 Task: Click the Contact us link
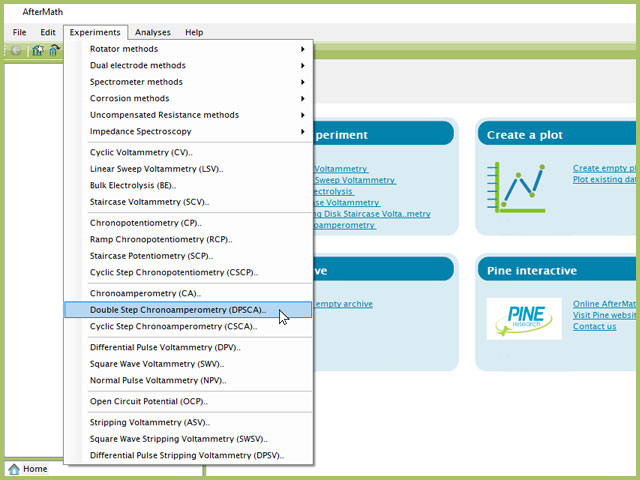pyautogui.click(x=594, y=327)
